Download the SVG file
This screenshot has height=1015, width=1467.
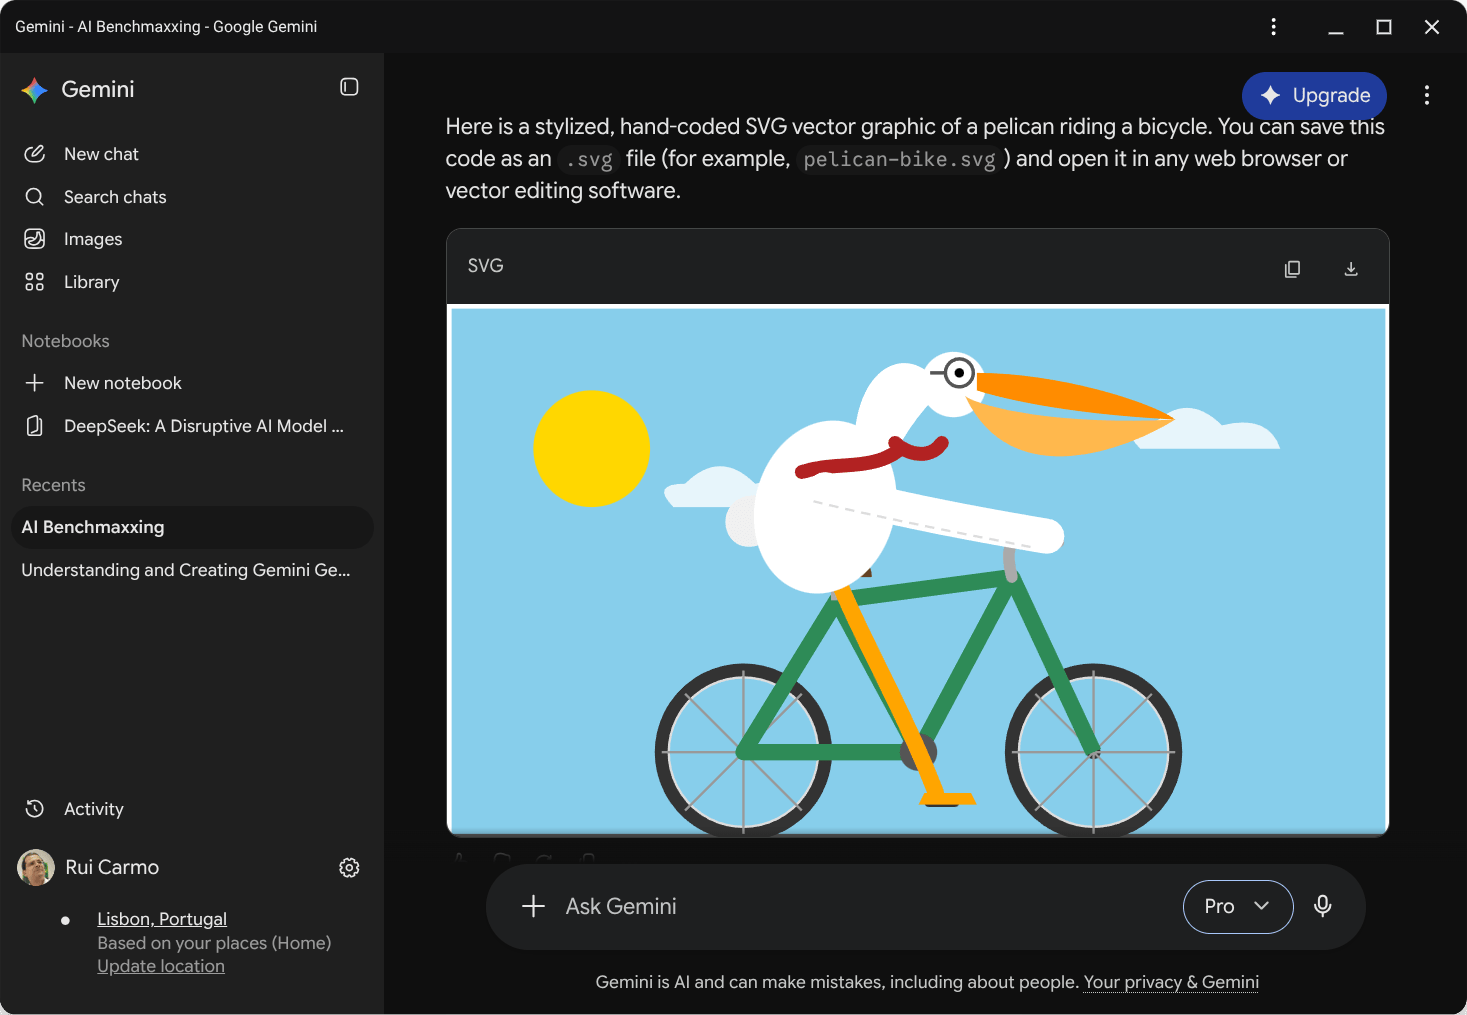tap(1351, 269)
